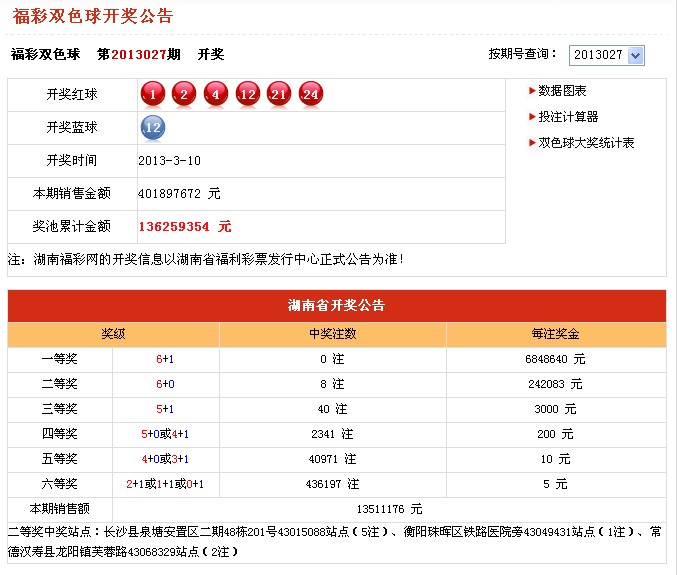The height and width of the screenshot is (575, 677).
Task: Click the 6+1 match cell
Action: click(x=165, y=359)
